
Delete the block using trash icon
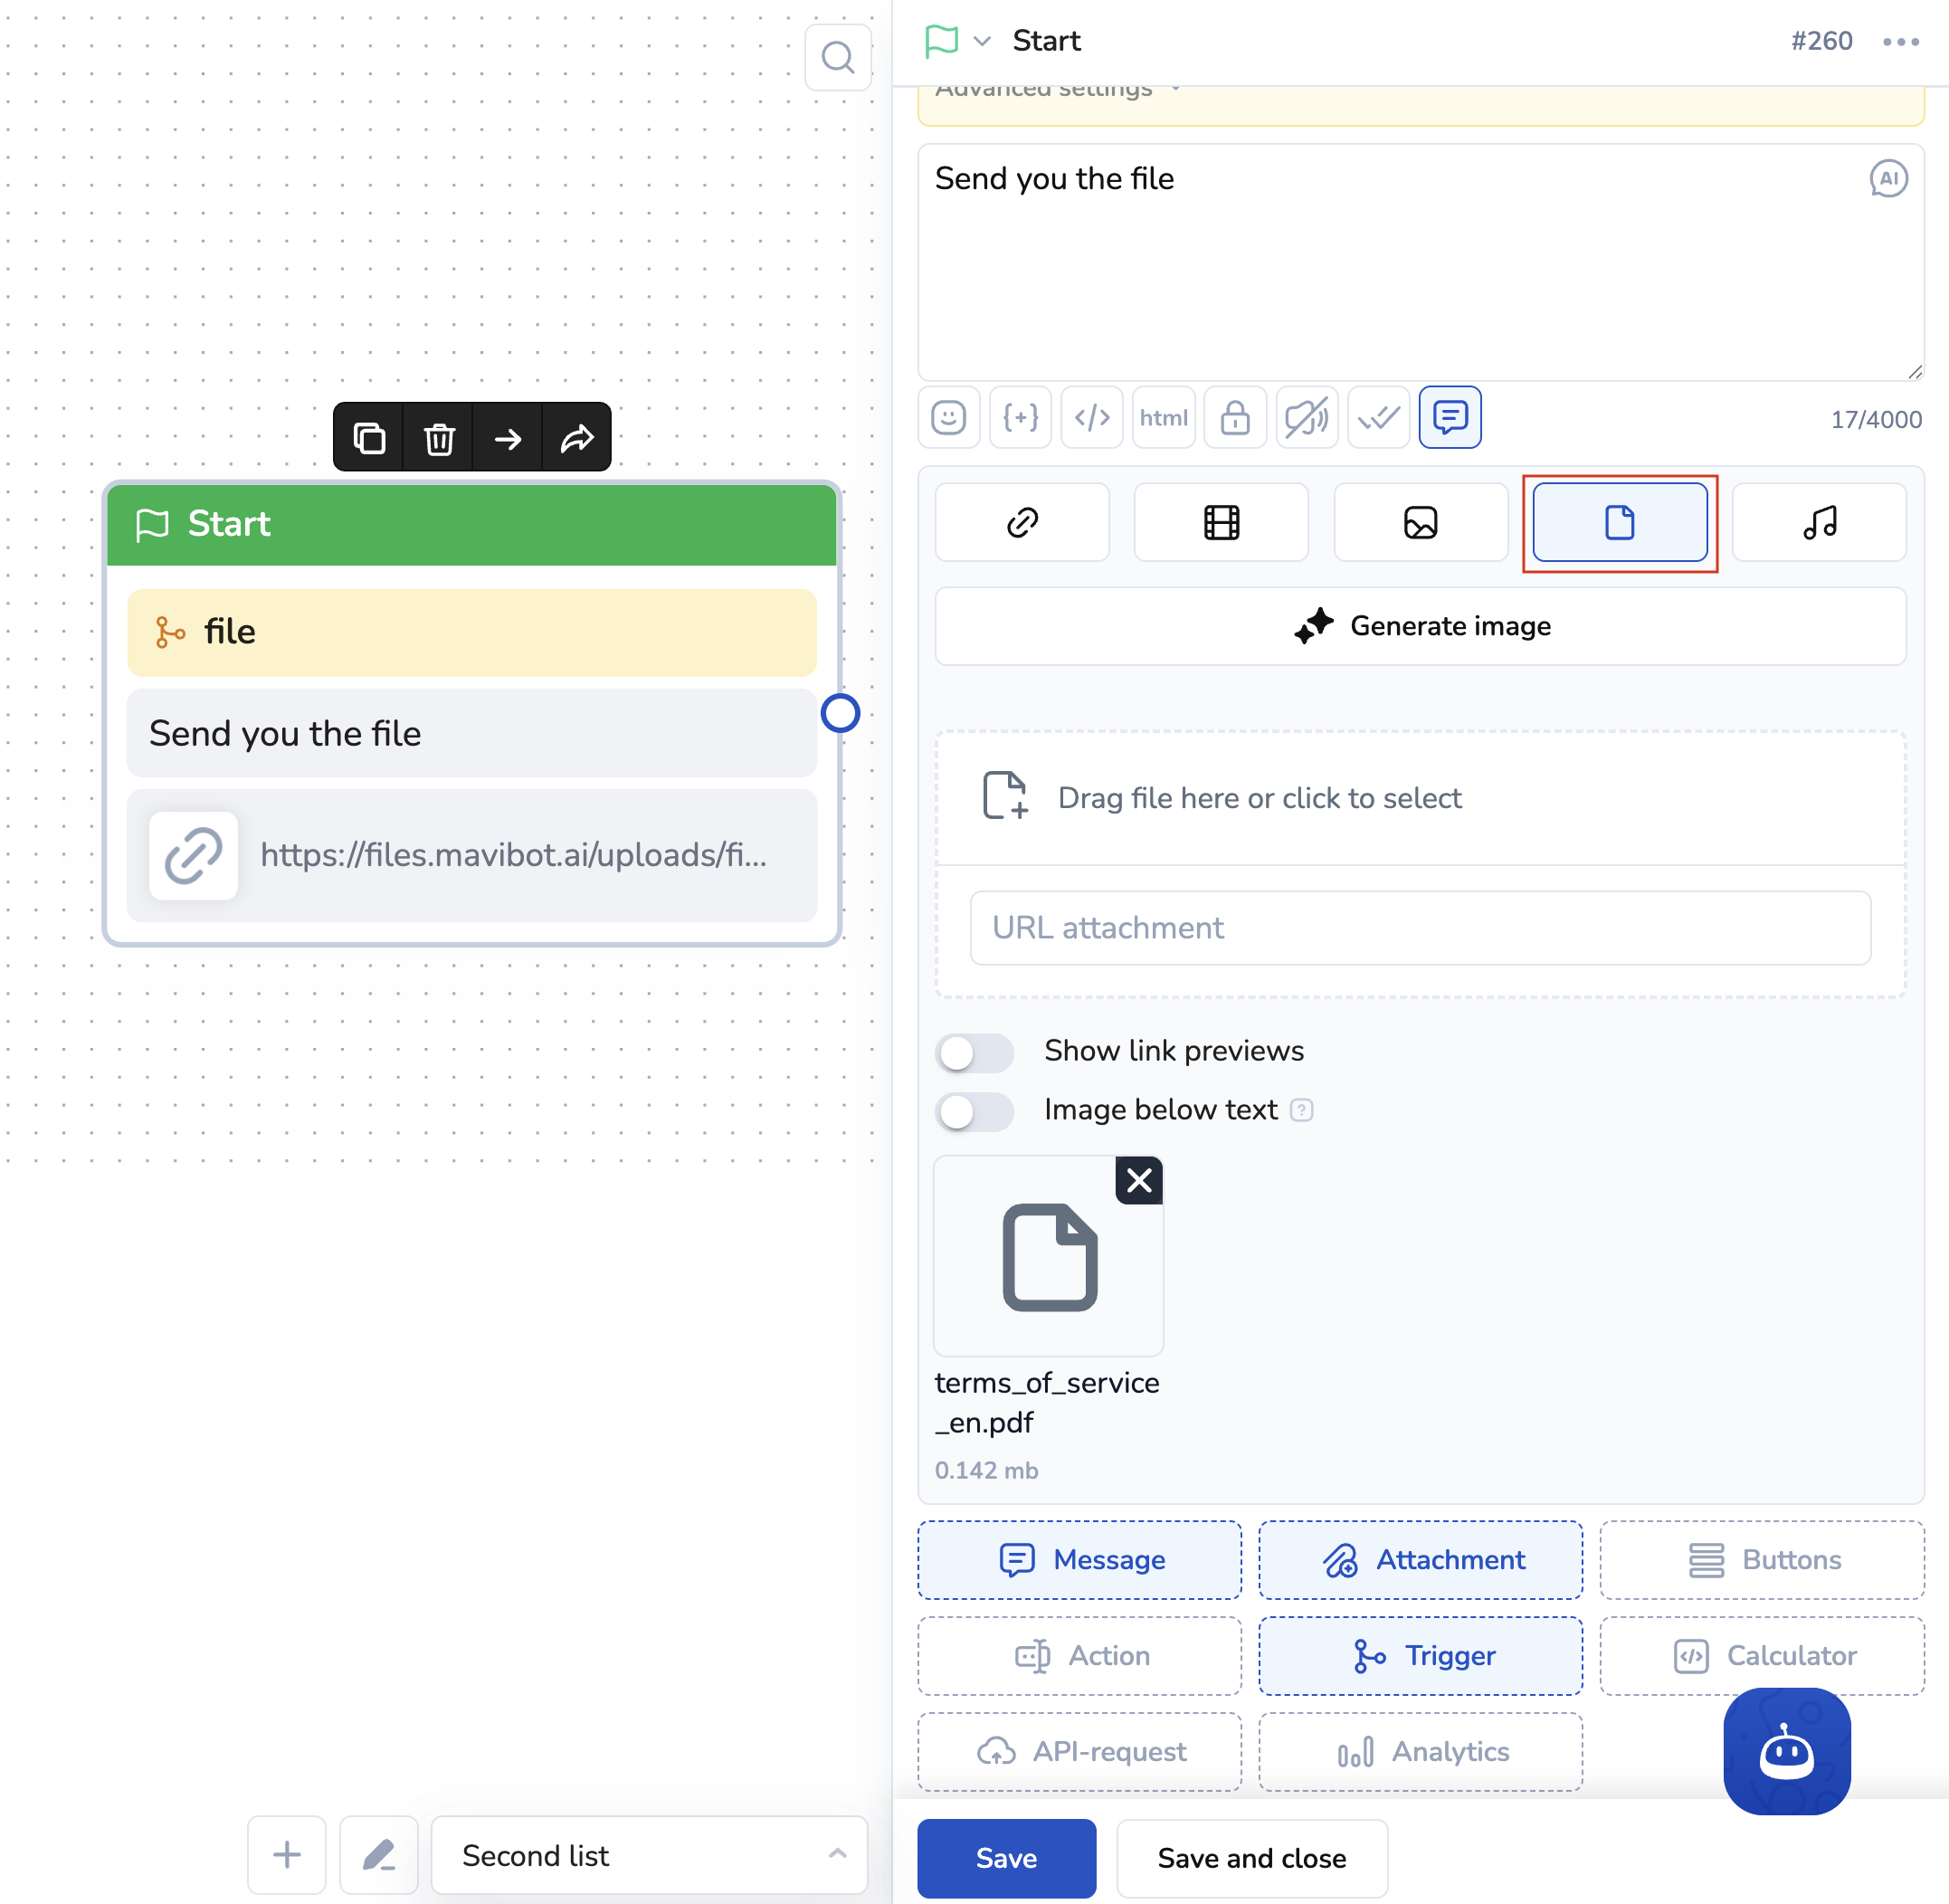tap(438, 438)
